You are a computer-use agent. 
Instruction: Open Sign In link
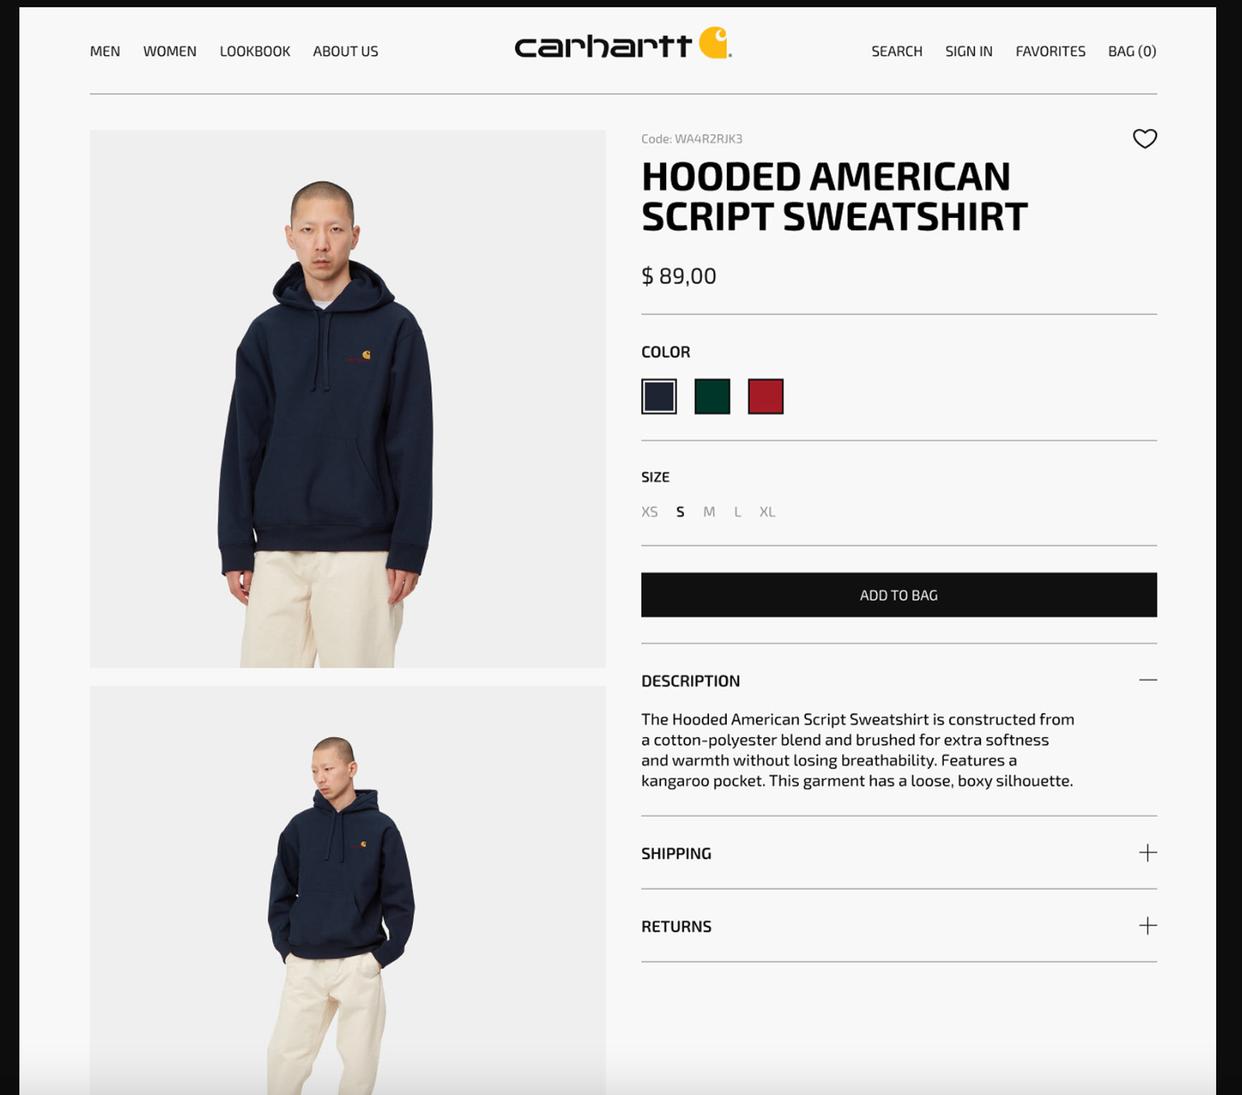pos(969,51)
